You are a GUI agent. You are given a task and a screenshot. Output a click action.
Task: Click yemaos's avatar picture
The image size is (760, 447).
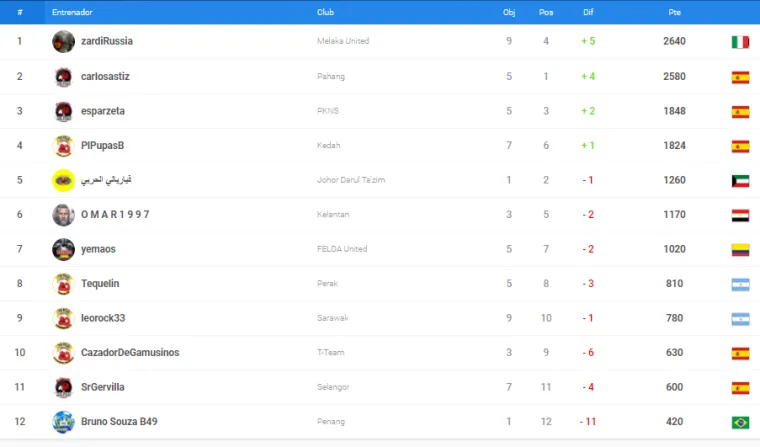tap(63, 249)
